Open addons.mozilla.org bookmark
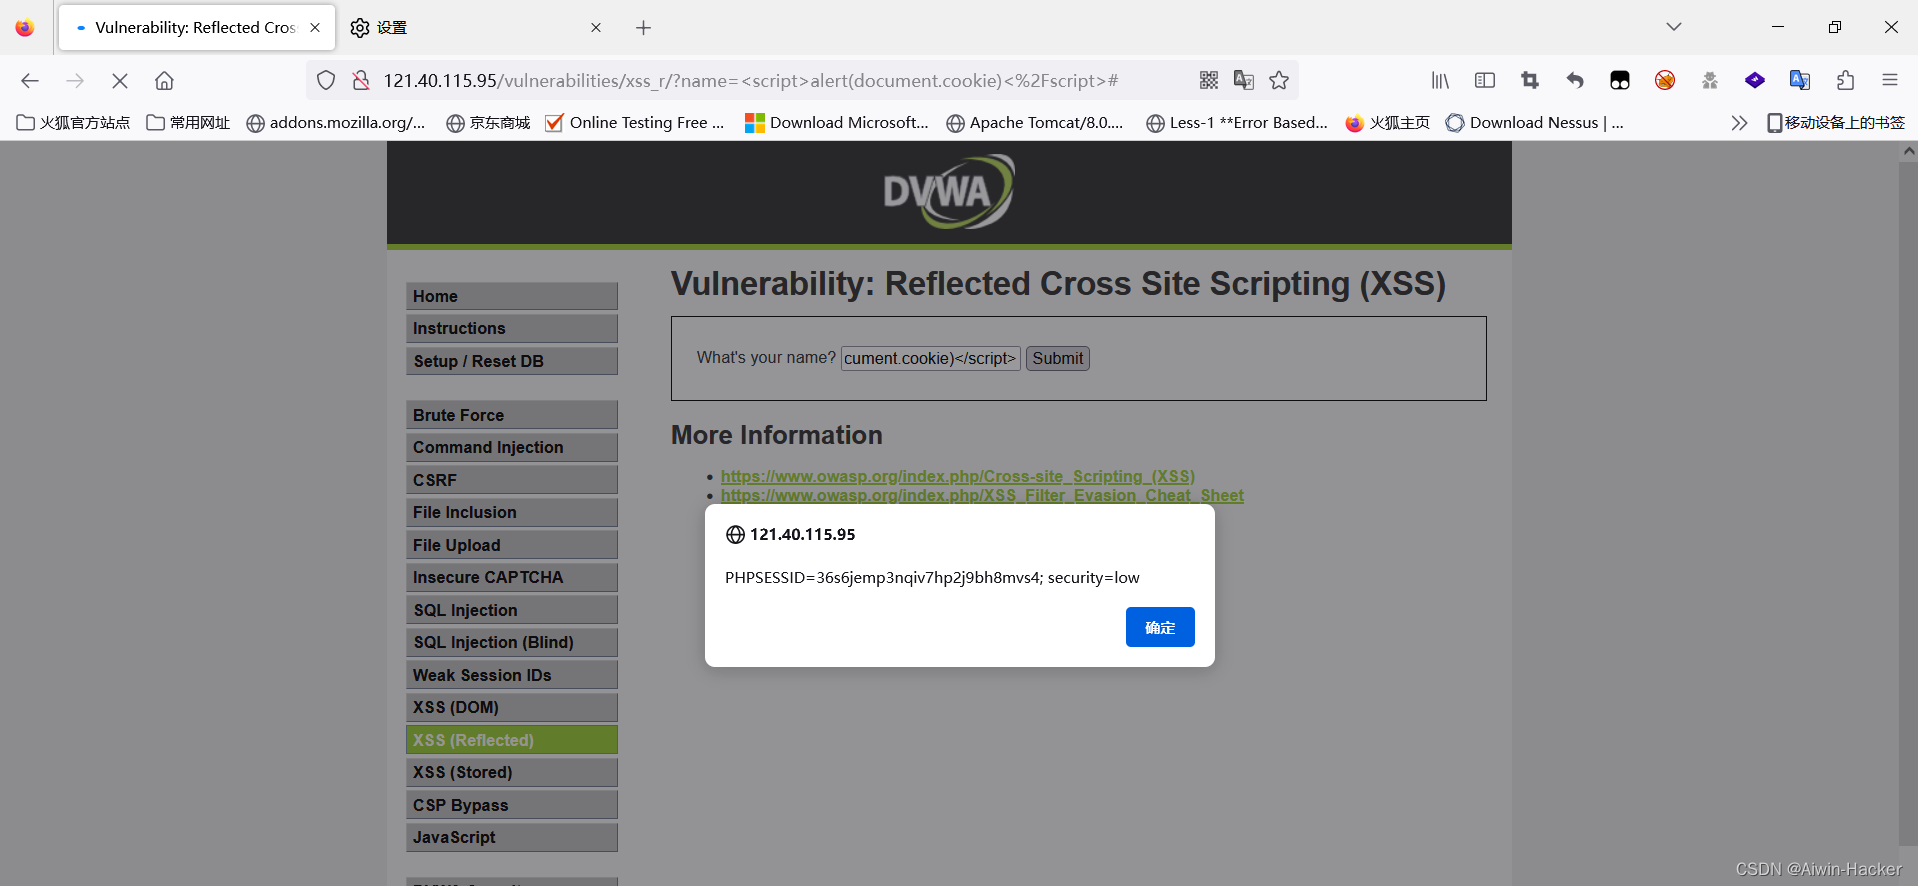The image size is (1918, 886). (x=336, y=123)
